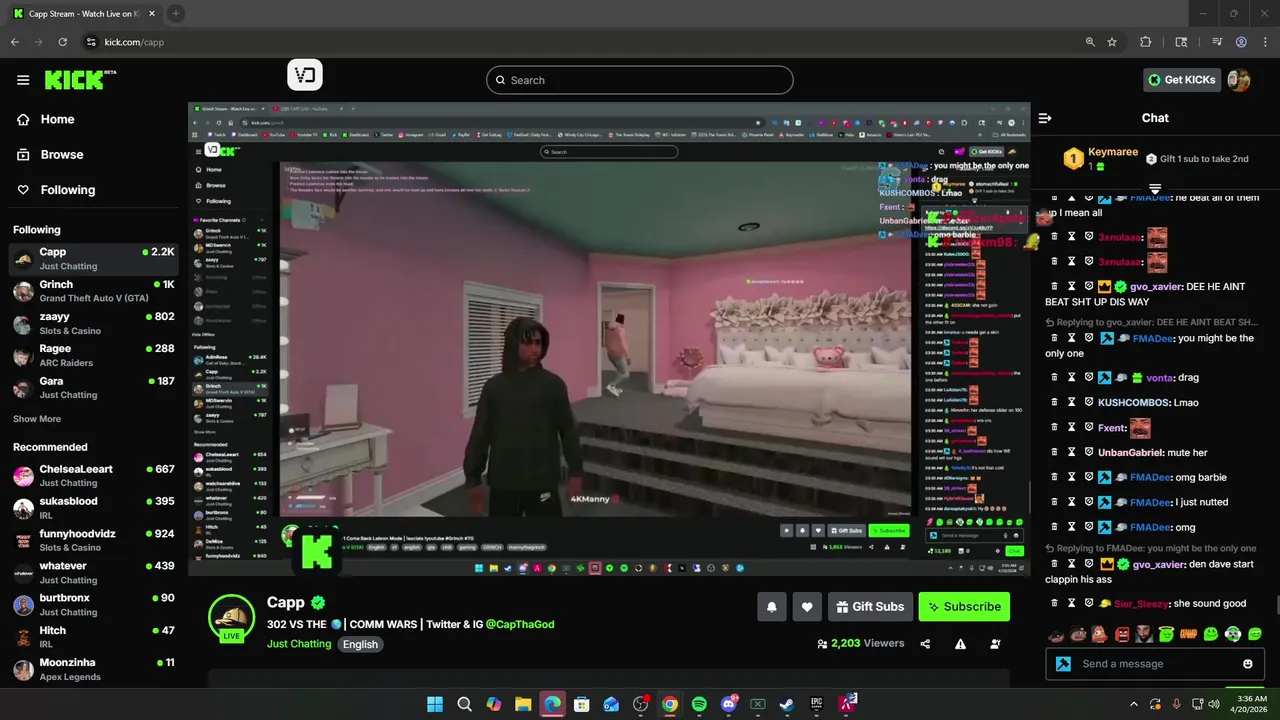
Task: Open zaayy channel in Following list
Action: 94,323
